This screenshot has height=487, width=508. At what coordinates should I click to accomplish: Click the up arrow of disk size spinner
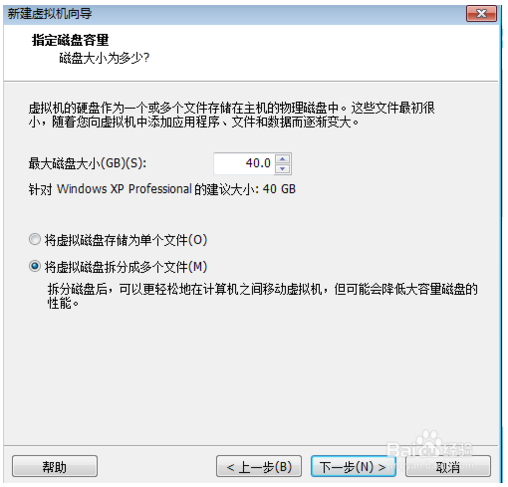283,159
